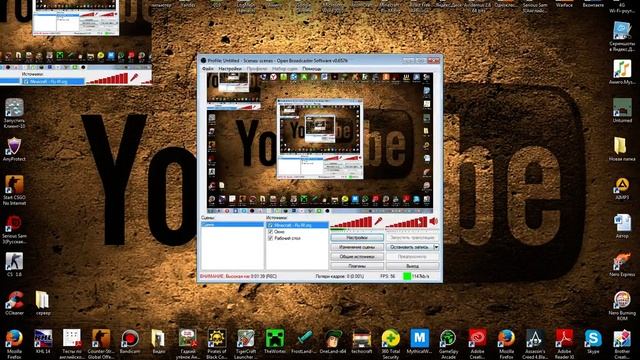Toggle the Рабочий стол source checkbox
Viewport: 640px width, 360px height.
[270, 238]
